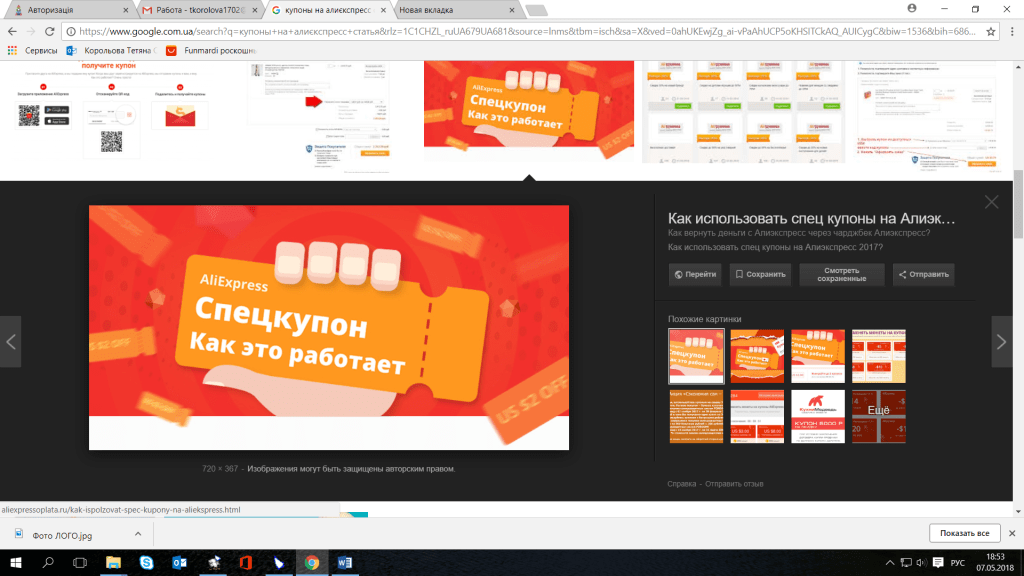The height and width of the screenshot is (576, 1024).
Task: Open the Сервисы apps shortcut
Action: [33, 50]
